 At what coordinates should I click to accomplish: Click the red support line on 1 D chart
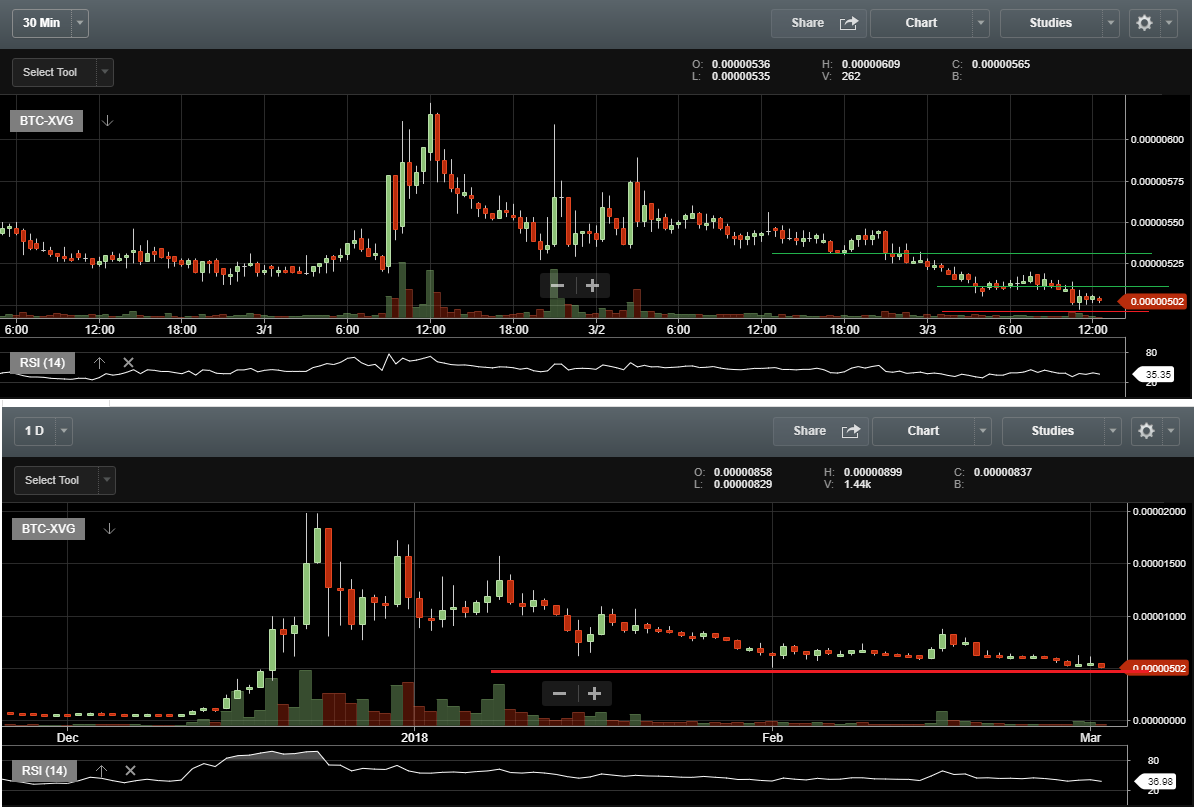807,672
